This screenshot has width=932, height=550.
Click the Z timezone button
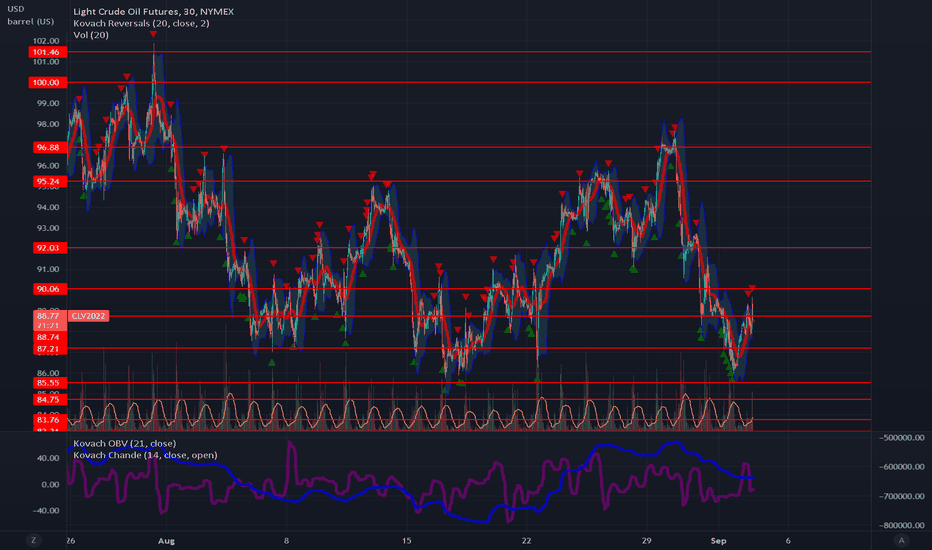[33, 540]
